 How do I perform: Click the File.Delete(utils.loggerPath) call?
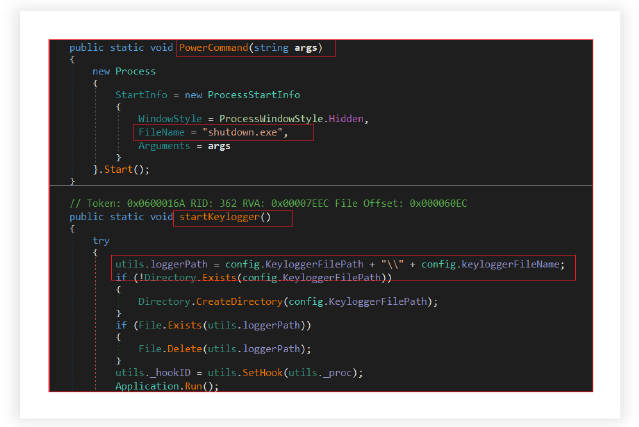coord(225,349)
